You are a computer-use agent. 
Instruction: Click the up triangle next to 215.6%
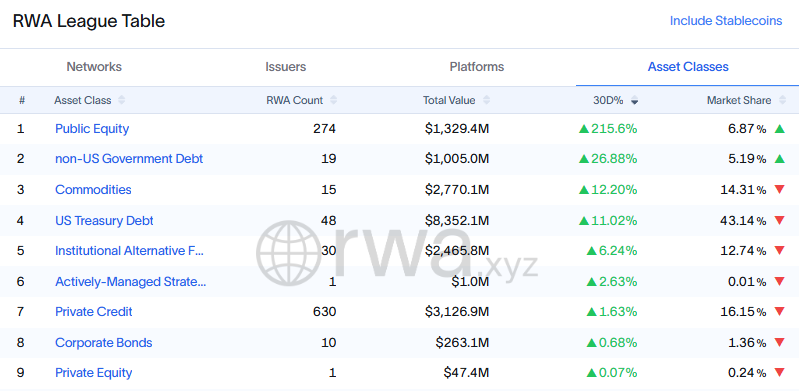[584, 129]
